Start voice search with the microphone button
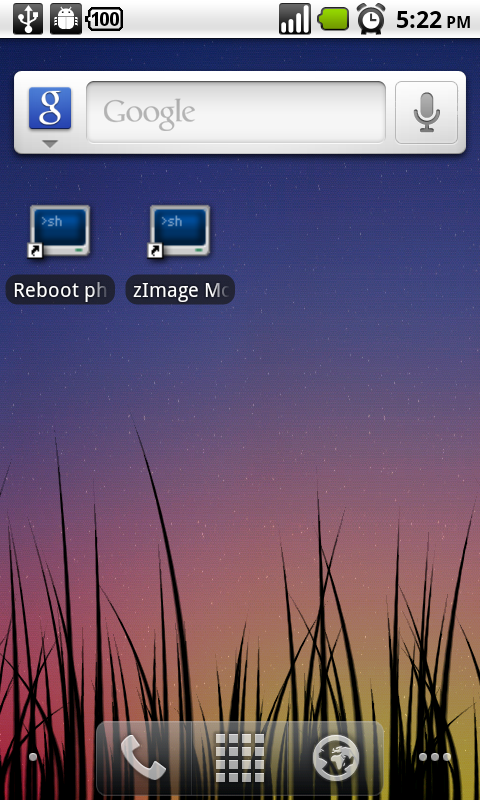 coord(426,112)
